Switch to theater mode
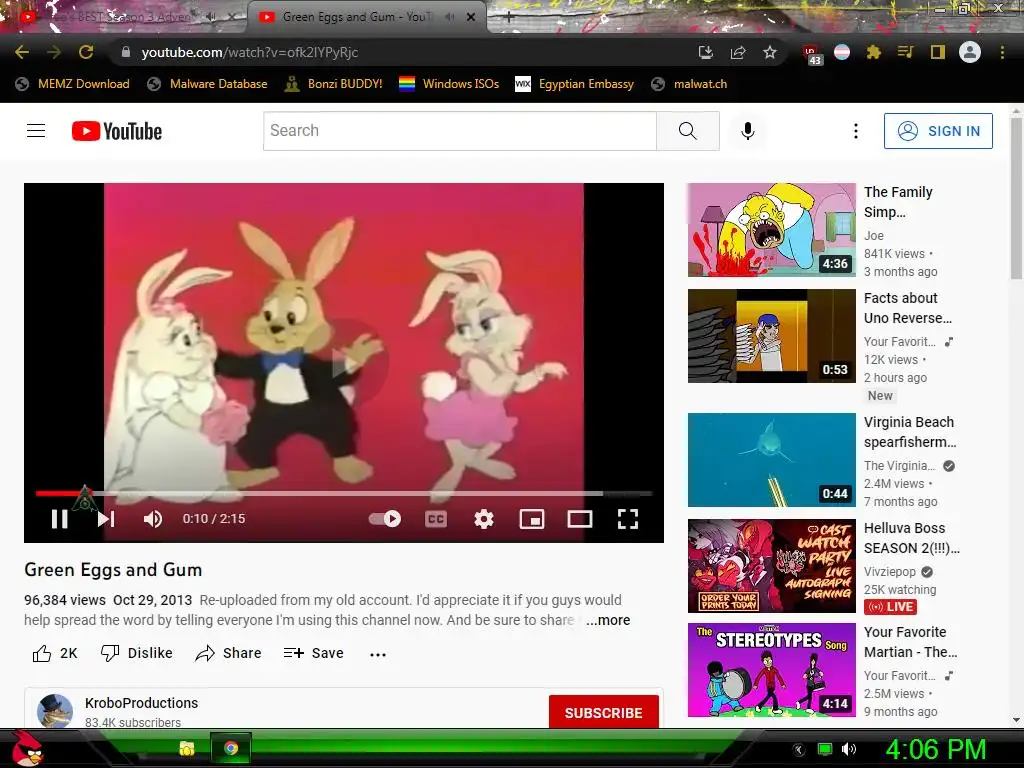The height and width of the screenshot is (768, 1024). [x=579, y=519]
